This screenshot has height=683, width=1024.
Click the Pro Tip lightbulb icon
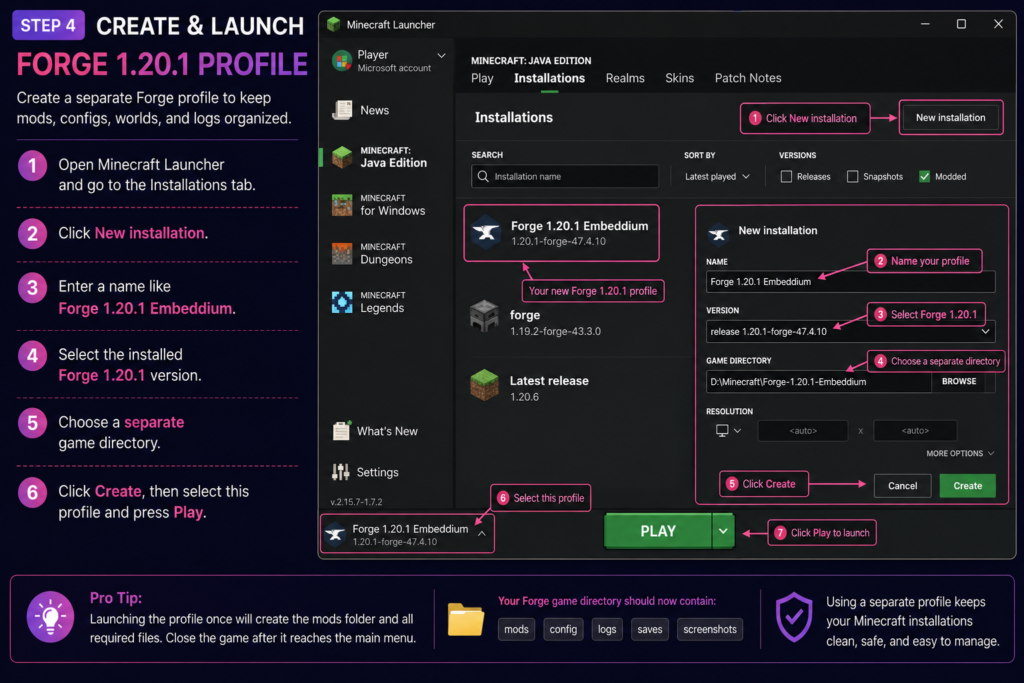(50, 616)
